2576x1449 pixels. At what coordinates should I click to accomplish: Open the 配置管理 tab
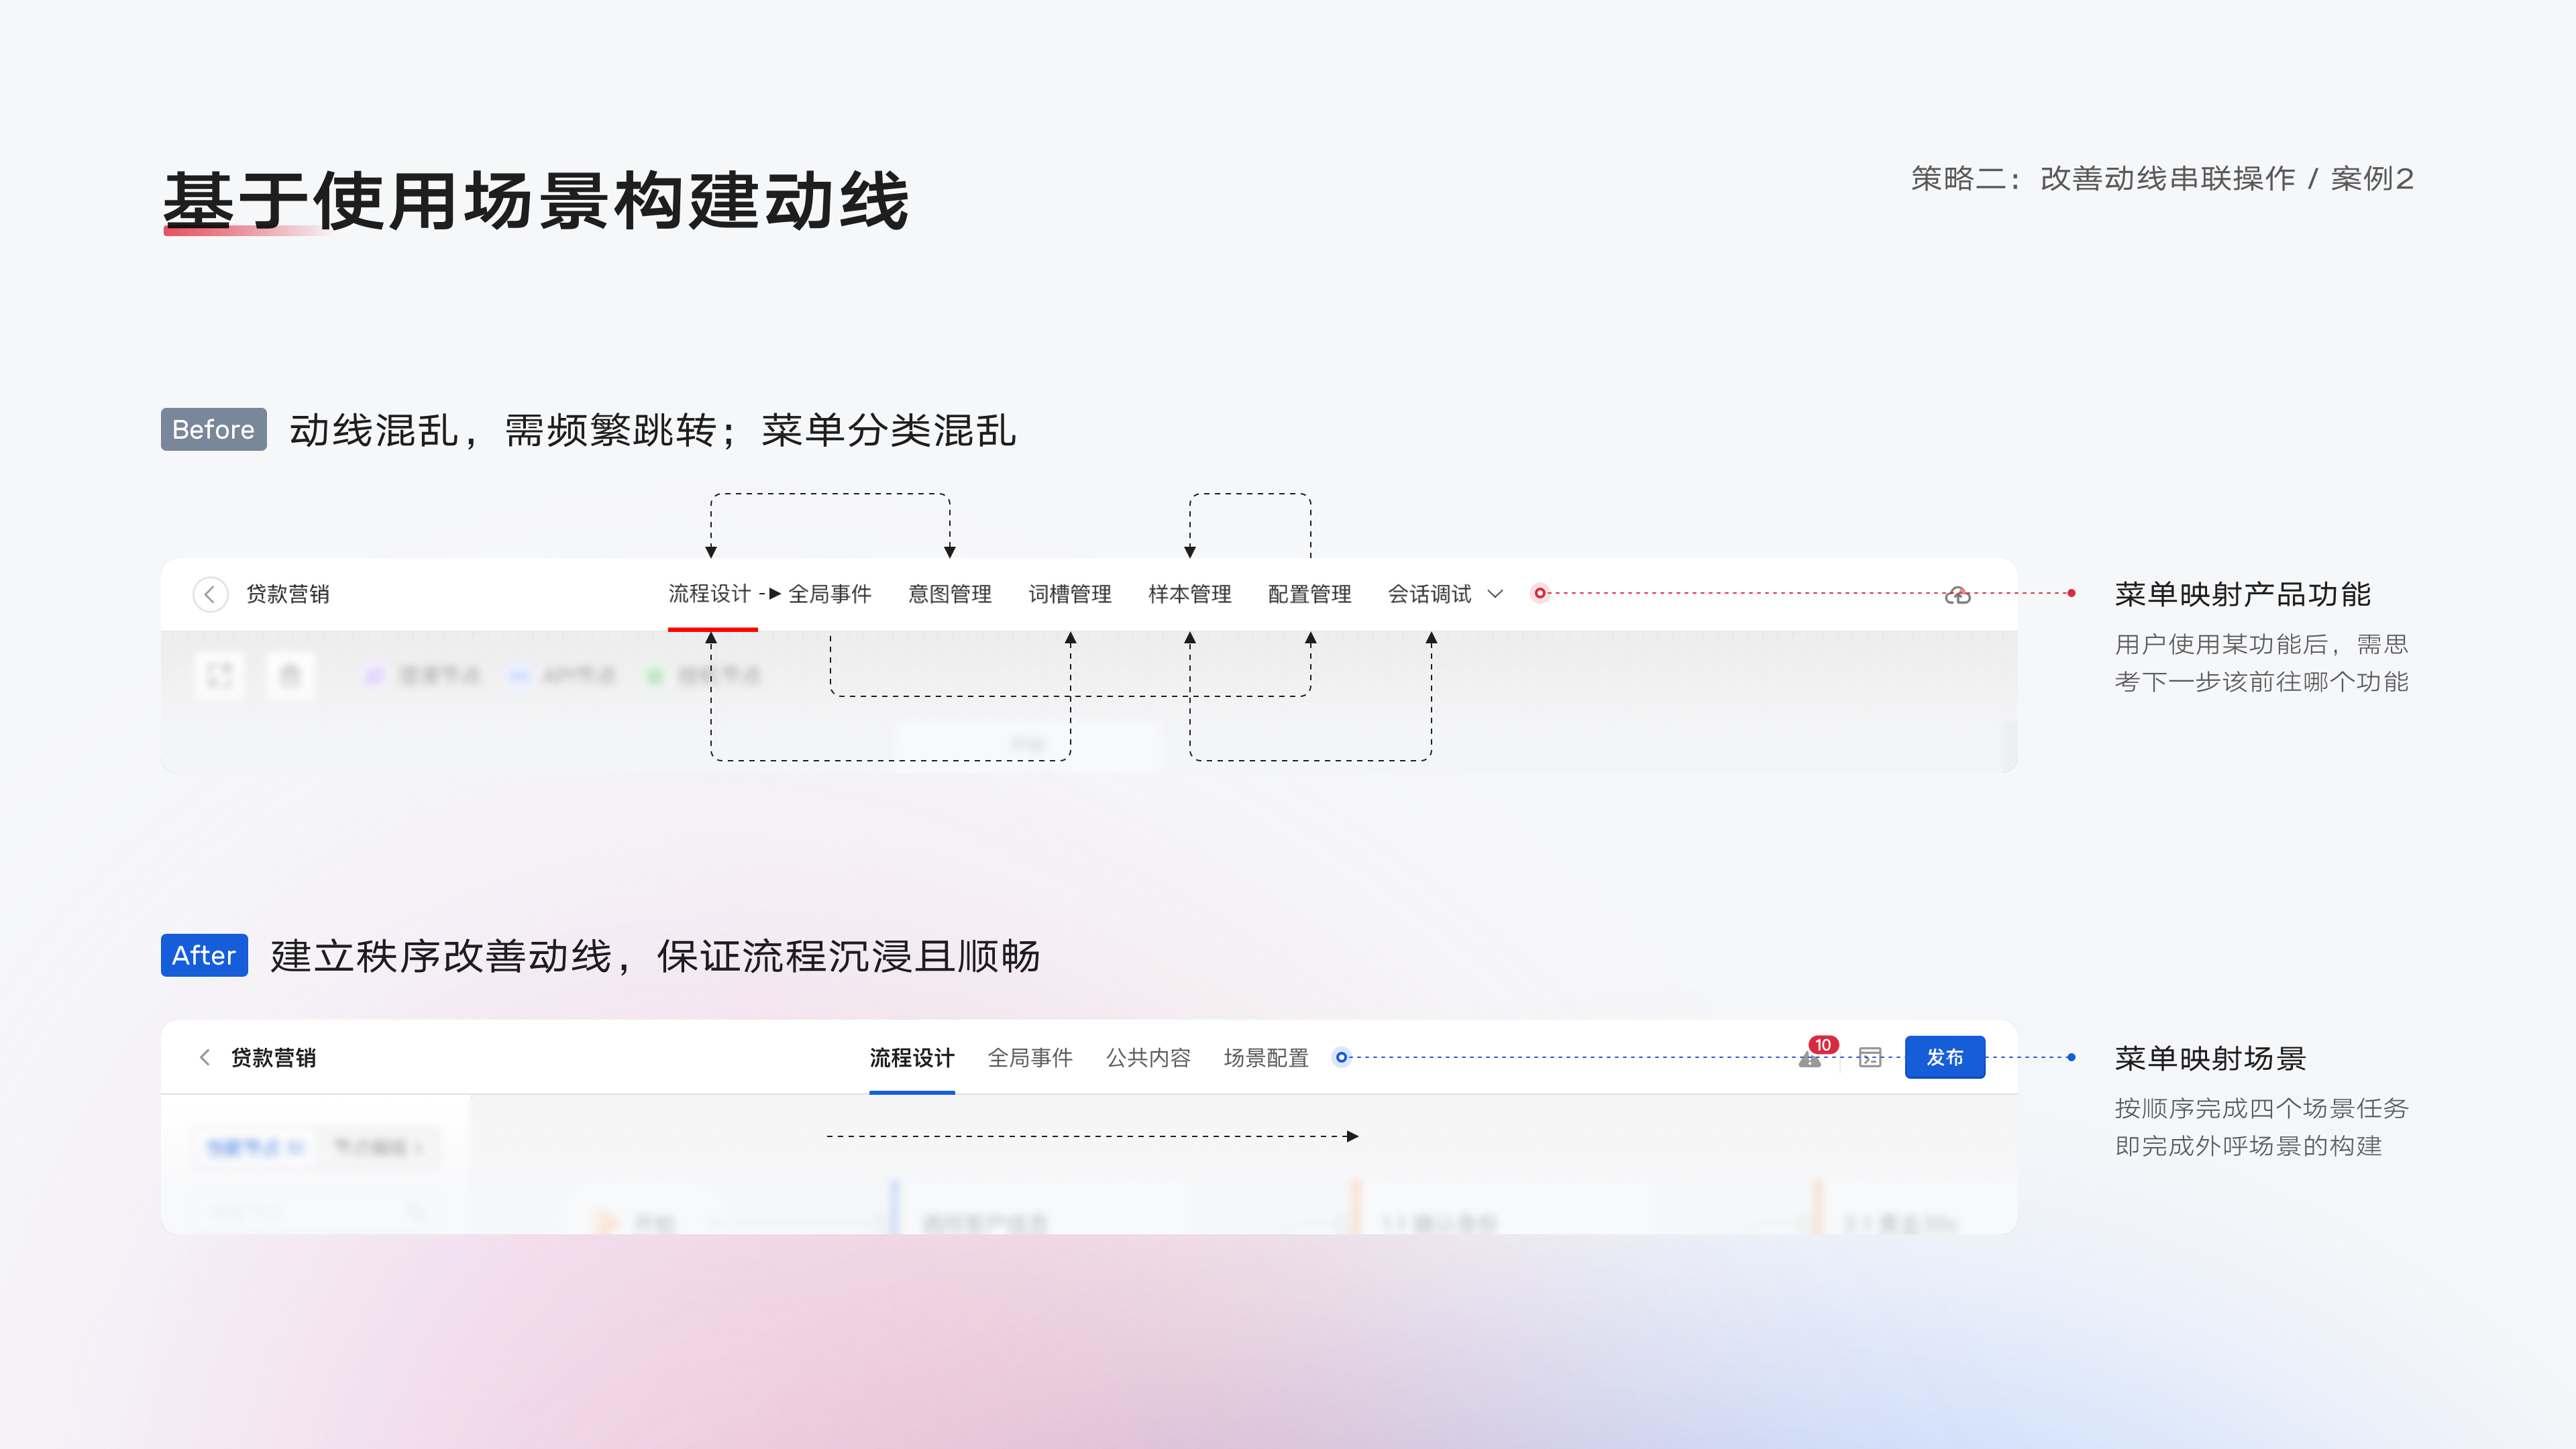[x=1310, y=594]
